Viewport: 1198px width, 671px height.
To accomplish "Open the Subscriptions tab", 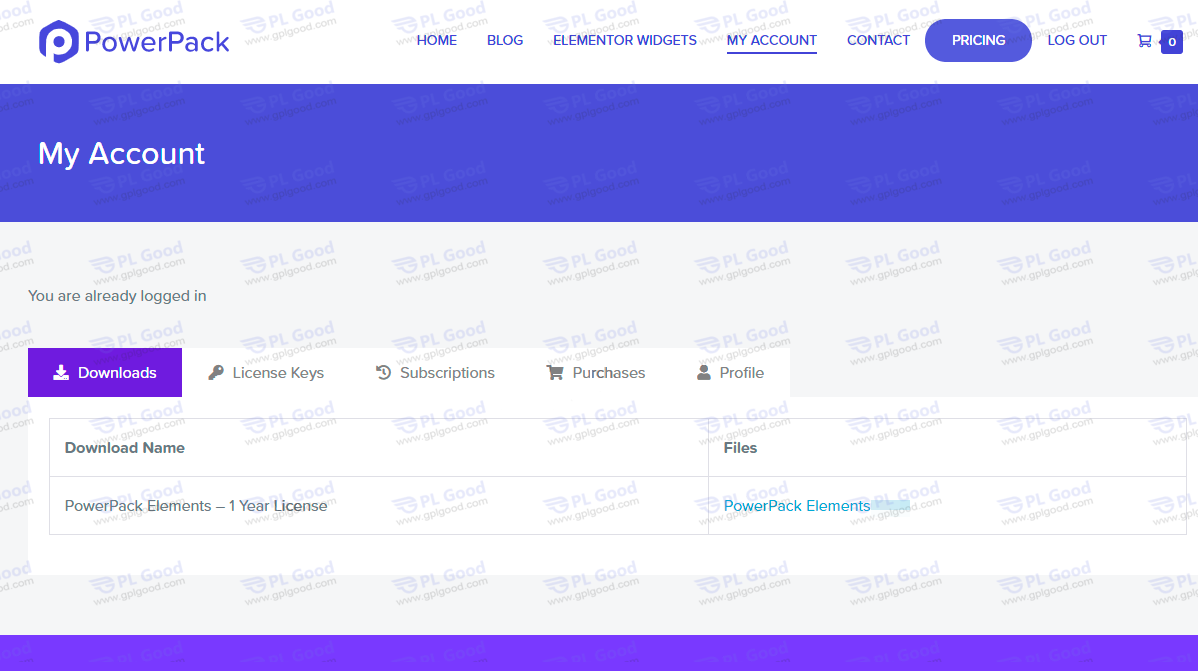I will (x=435, y=373).
